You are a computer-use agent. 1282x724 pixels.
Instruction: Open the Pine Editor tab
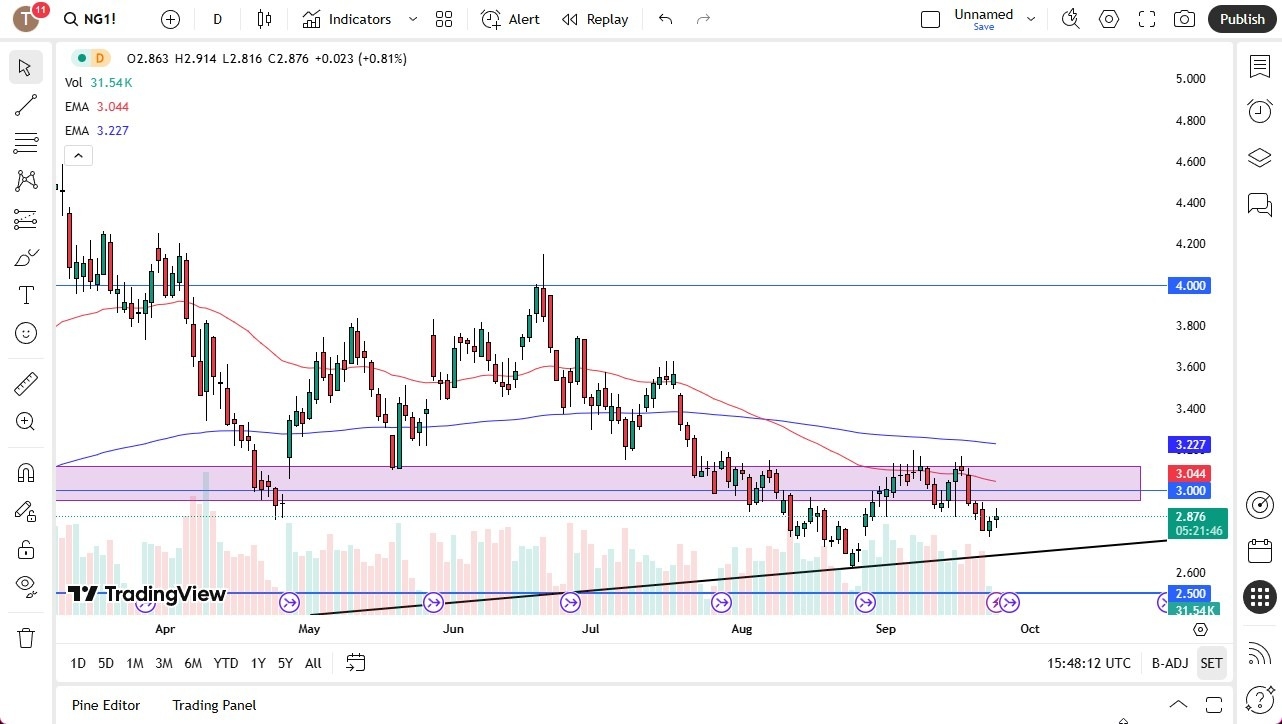click(x=105, y=705)
